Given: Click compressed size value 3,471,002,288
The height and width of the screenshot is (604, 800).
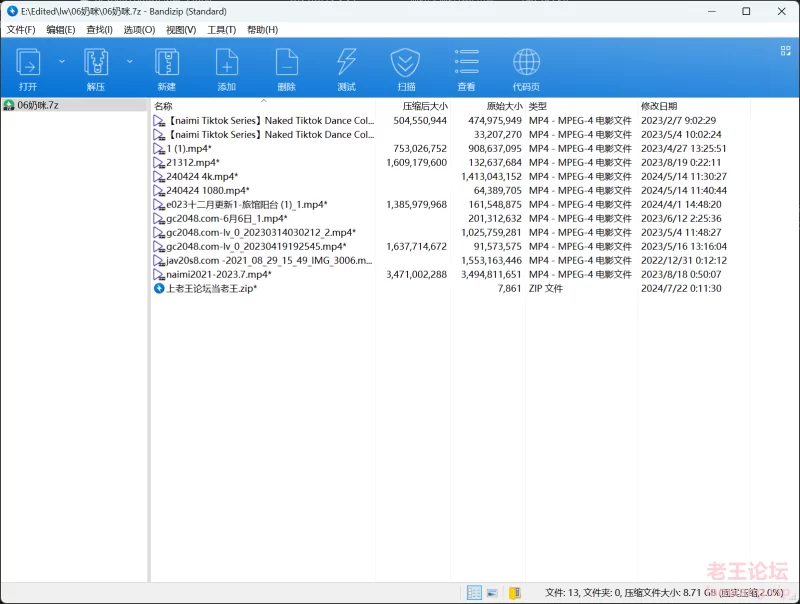Looking at the screenshot, I should [x=416, y=274].
